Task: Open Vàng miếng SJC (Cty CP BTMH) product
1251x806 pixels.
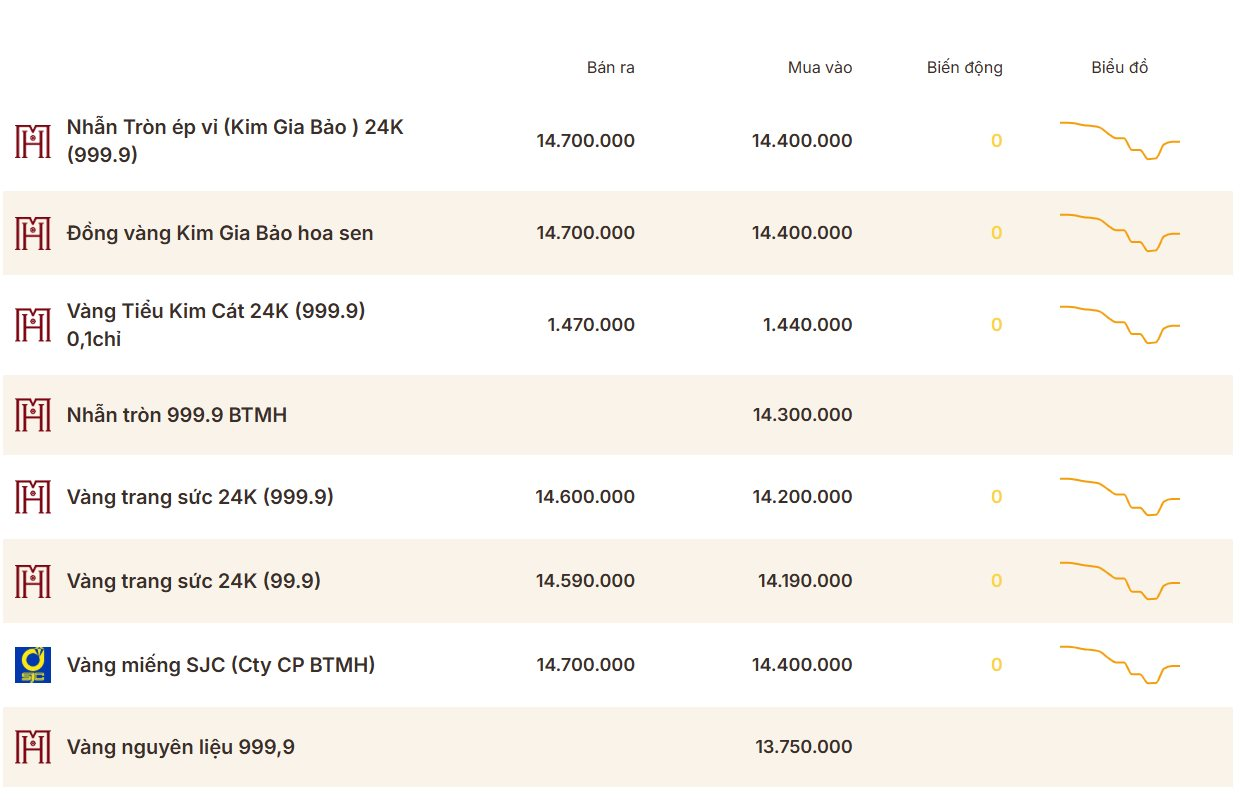Action: [221, 665]
